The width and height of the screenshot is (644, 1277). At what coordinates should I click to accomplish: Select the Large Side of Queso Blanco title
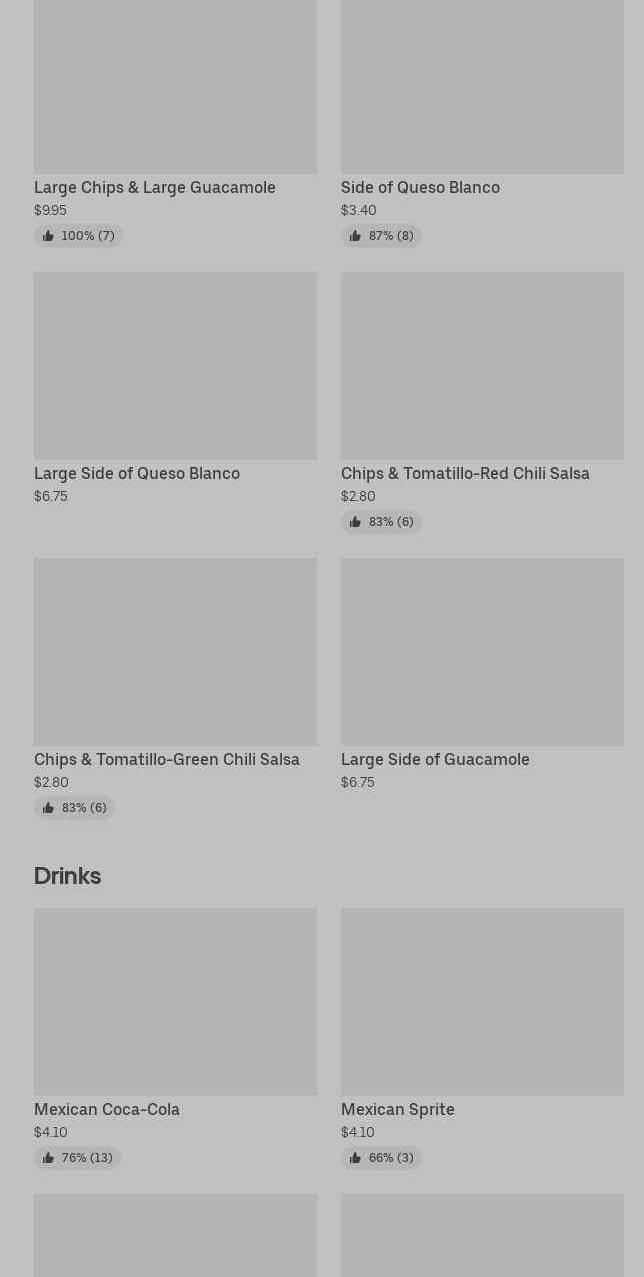tap(137, 473)
